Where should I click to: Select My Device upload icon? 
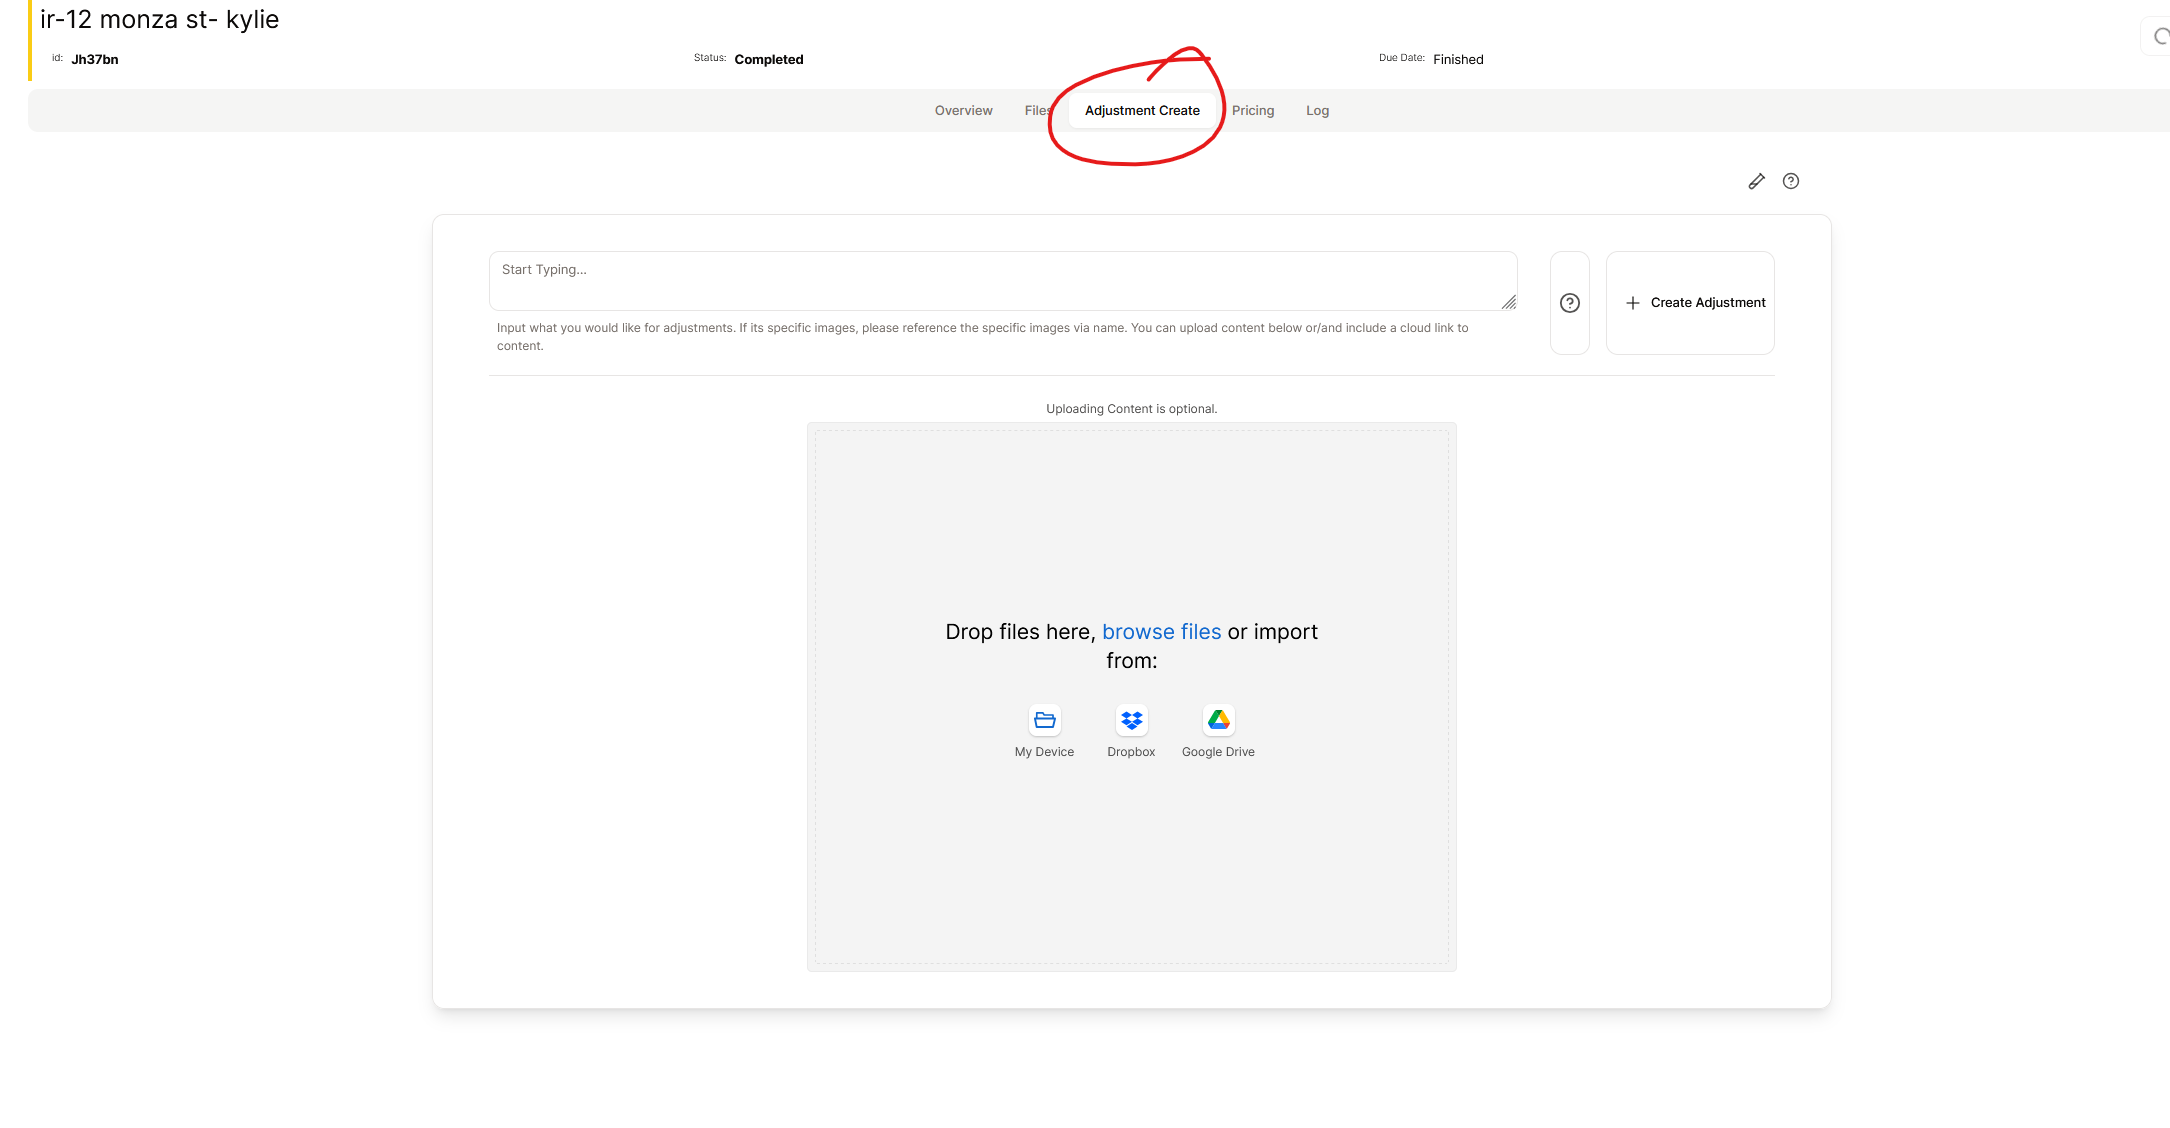click(1044, 720)
